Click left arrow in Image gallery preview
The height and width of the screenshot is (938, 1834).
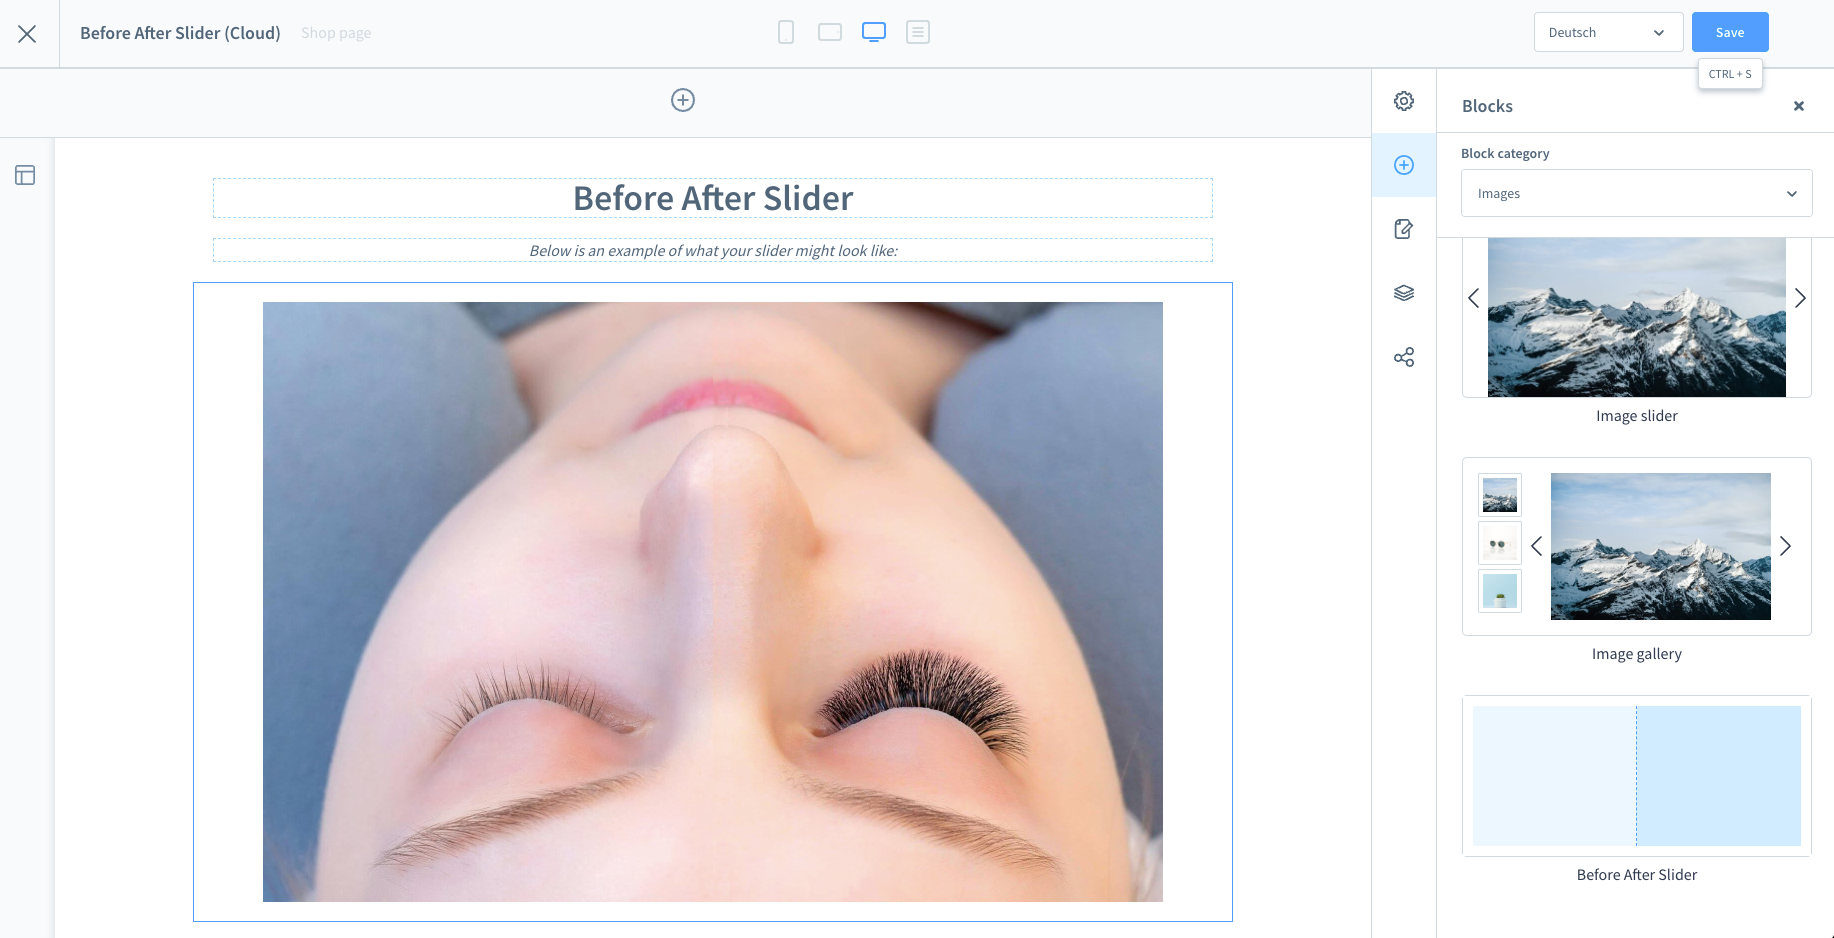[1536, 546]
